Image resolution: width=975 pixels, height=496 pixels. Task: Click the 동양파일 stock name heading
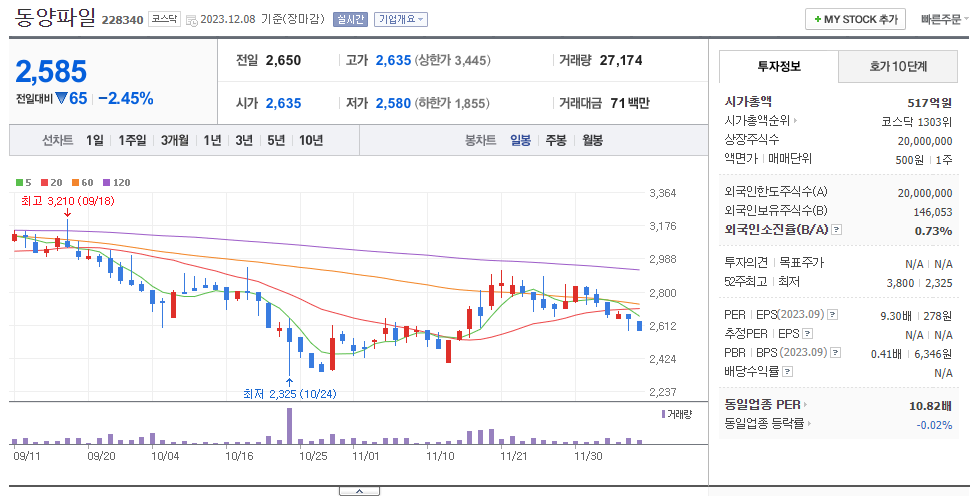[x=55, y=17]
